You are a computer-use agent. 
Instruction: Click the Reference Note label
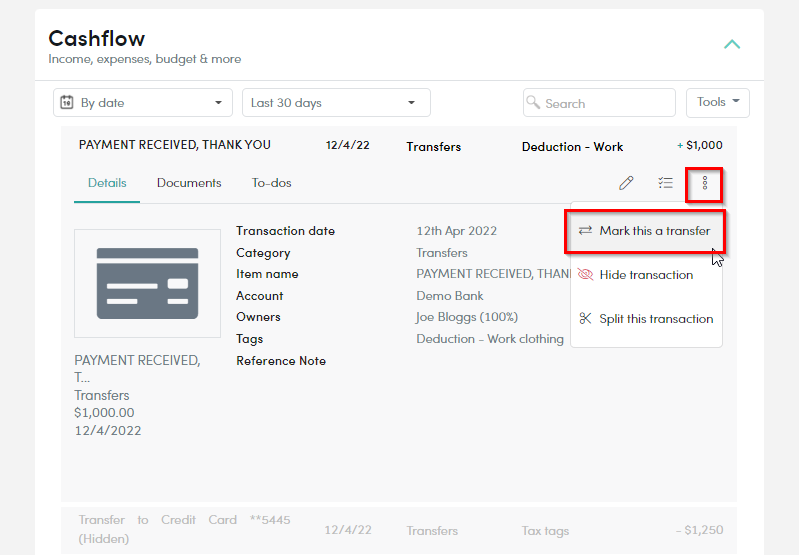281,361
